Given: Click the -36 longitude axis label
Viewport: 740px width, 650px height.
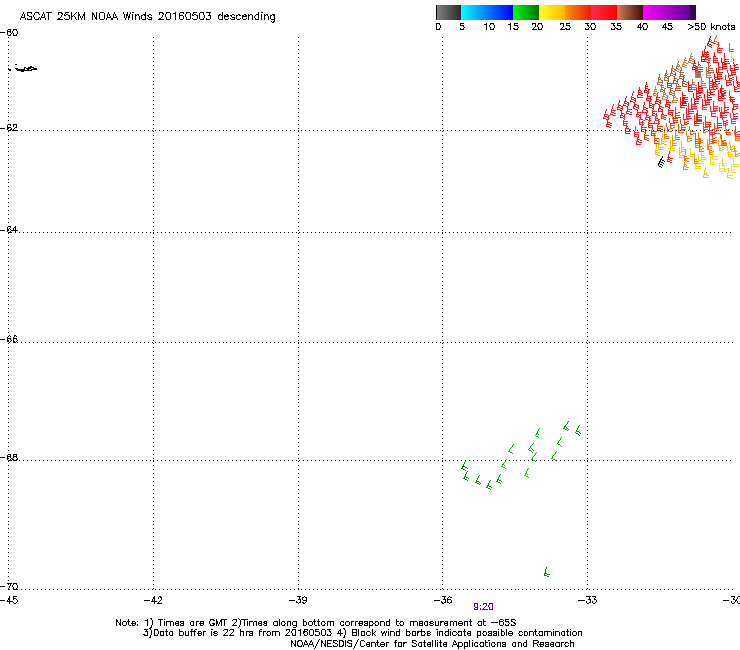Looking at the screenshot, I should pyautogui.click(x=443, y=600).
